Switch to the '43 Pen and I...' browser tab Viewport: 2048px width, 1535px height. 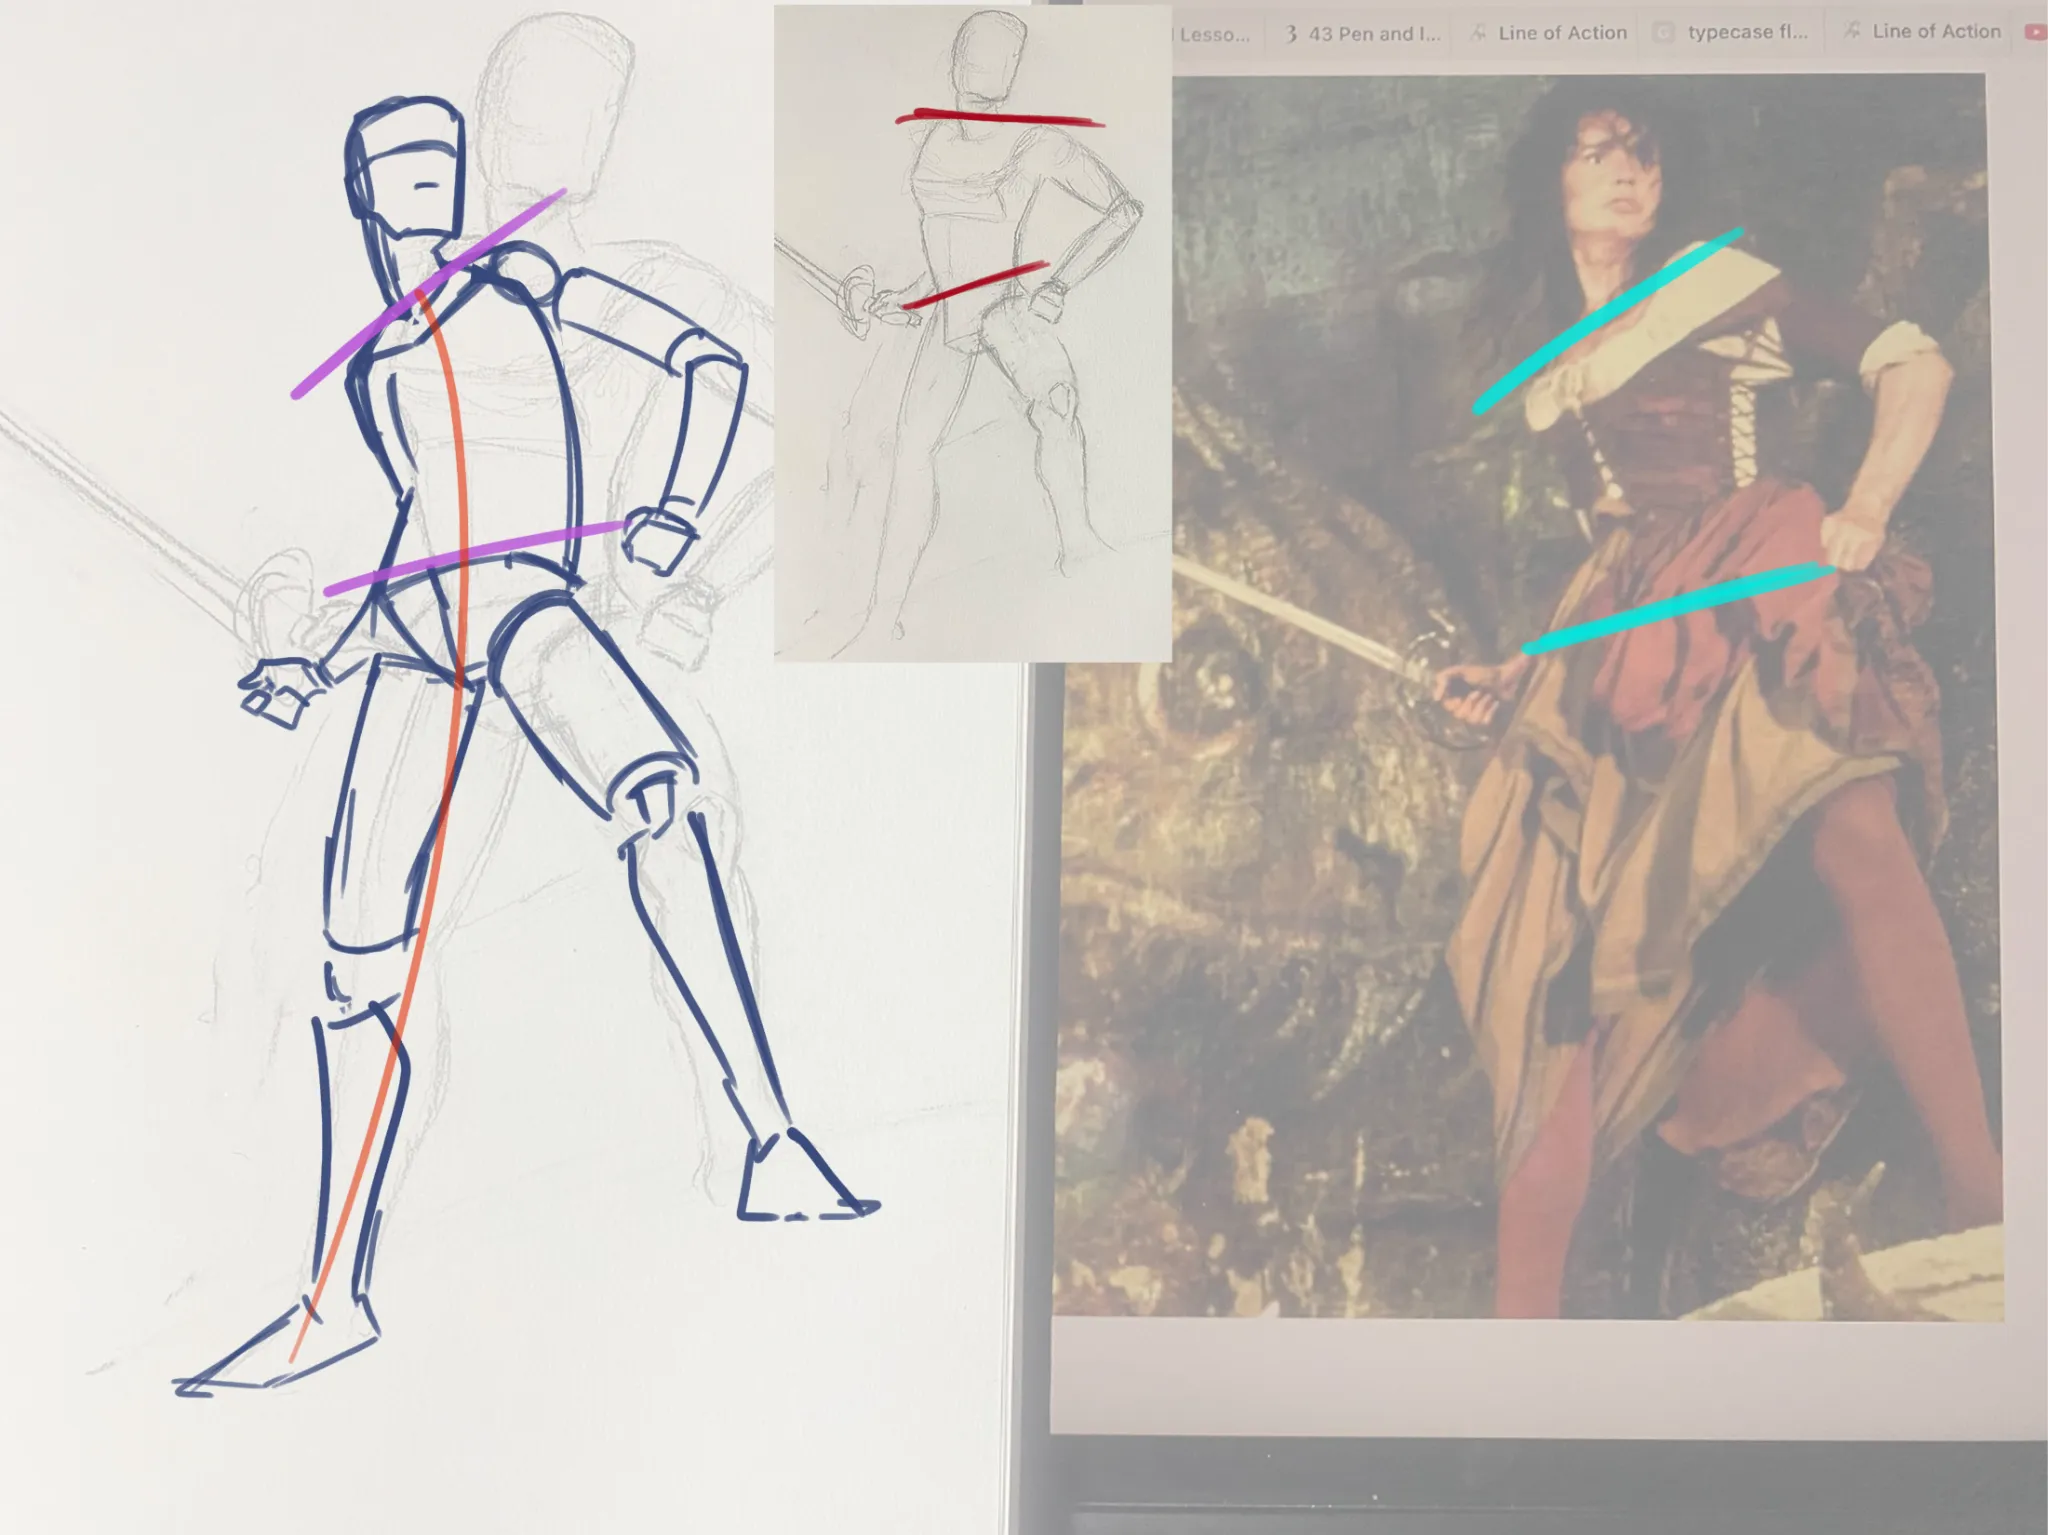(1363, 34)
